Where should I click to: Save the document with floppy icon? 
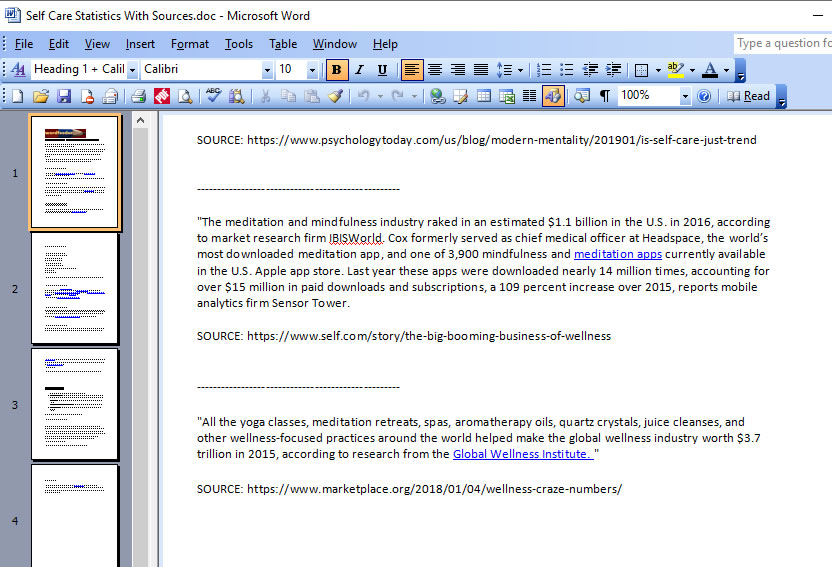[64, 96]
